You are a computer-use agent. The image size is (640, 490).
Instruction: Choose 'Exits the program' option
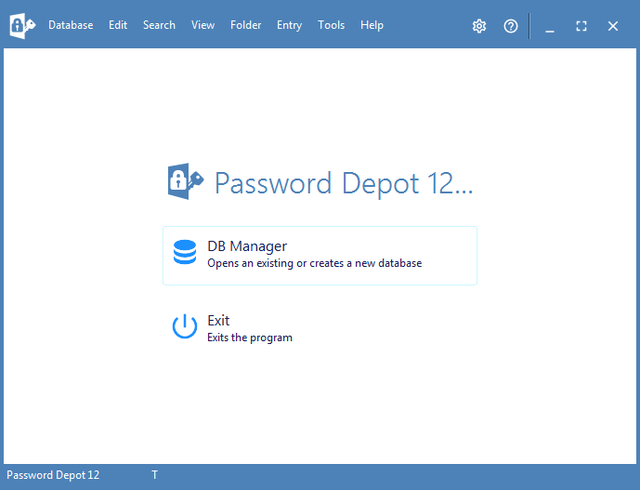pos(249,338)
